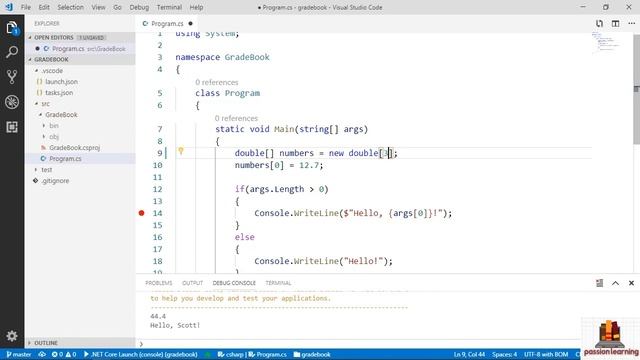640x360 pixels.
Task: Maximize the panel with the up chevron
Action: [x=615, y=283]
